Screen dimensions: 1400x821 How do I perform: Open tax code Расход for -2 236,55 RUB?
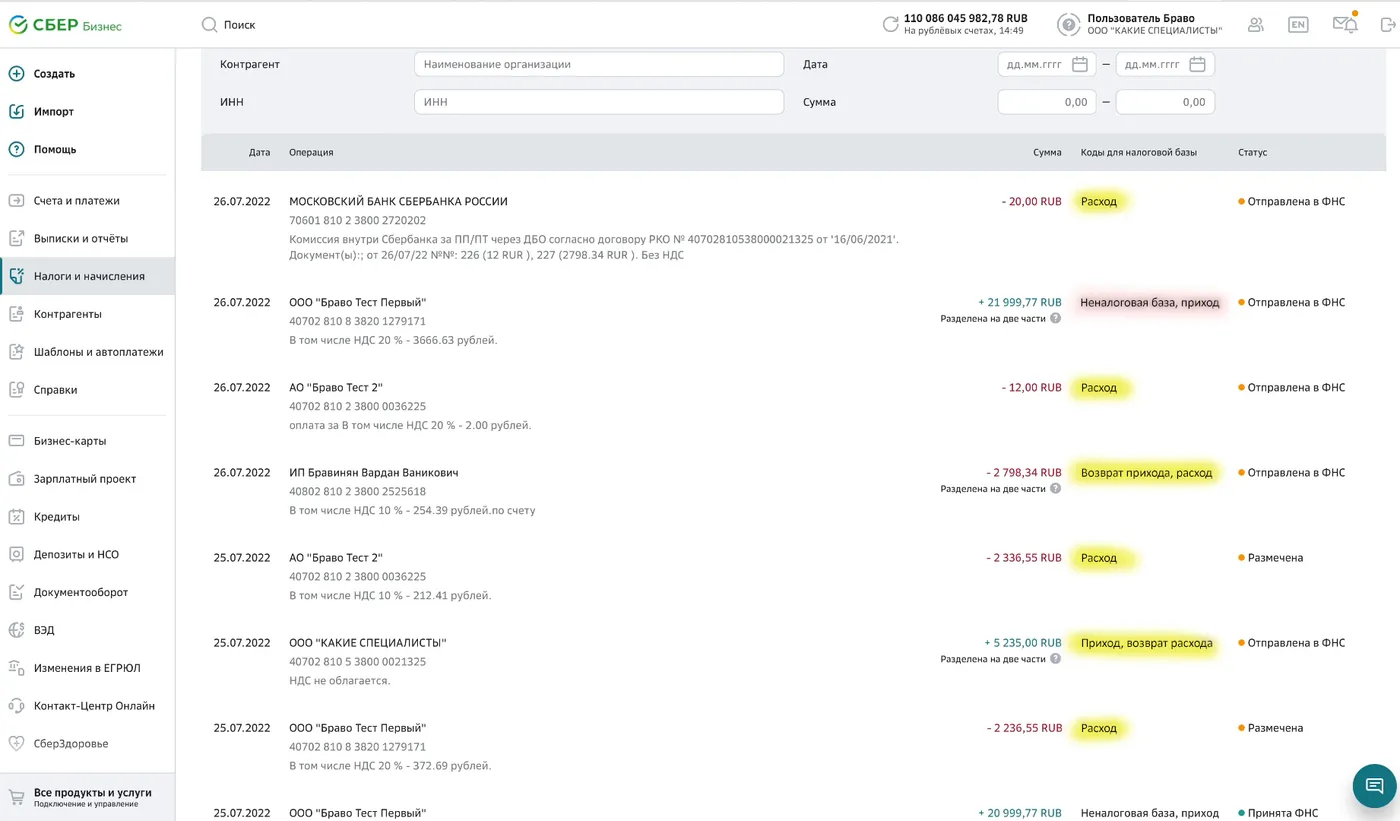coord(1099,728)
